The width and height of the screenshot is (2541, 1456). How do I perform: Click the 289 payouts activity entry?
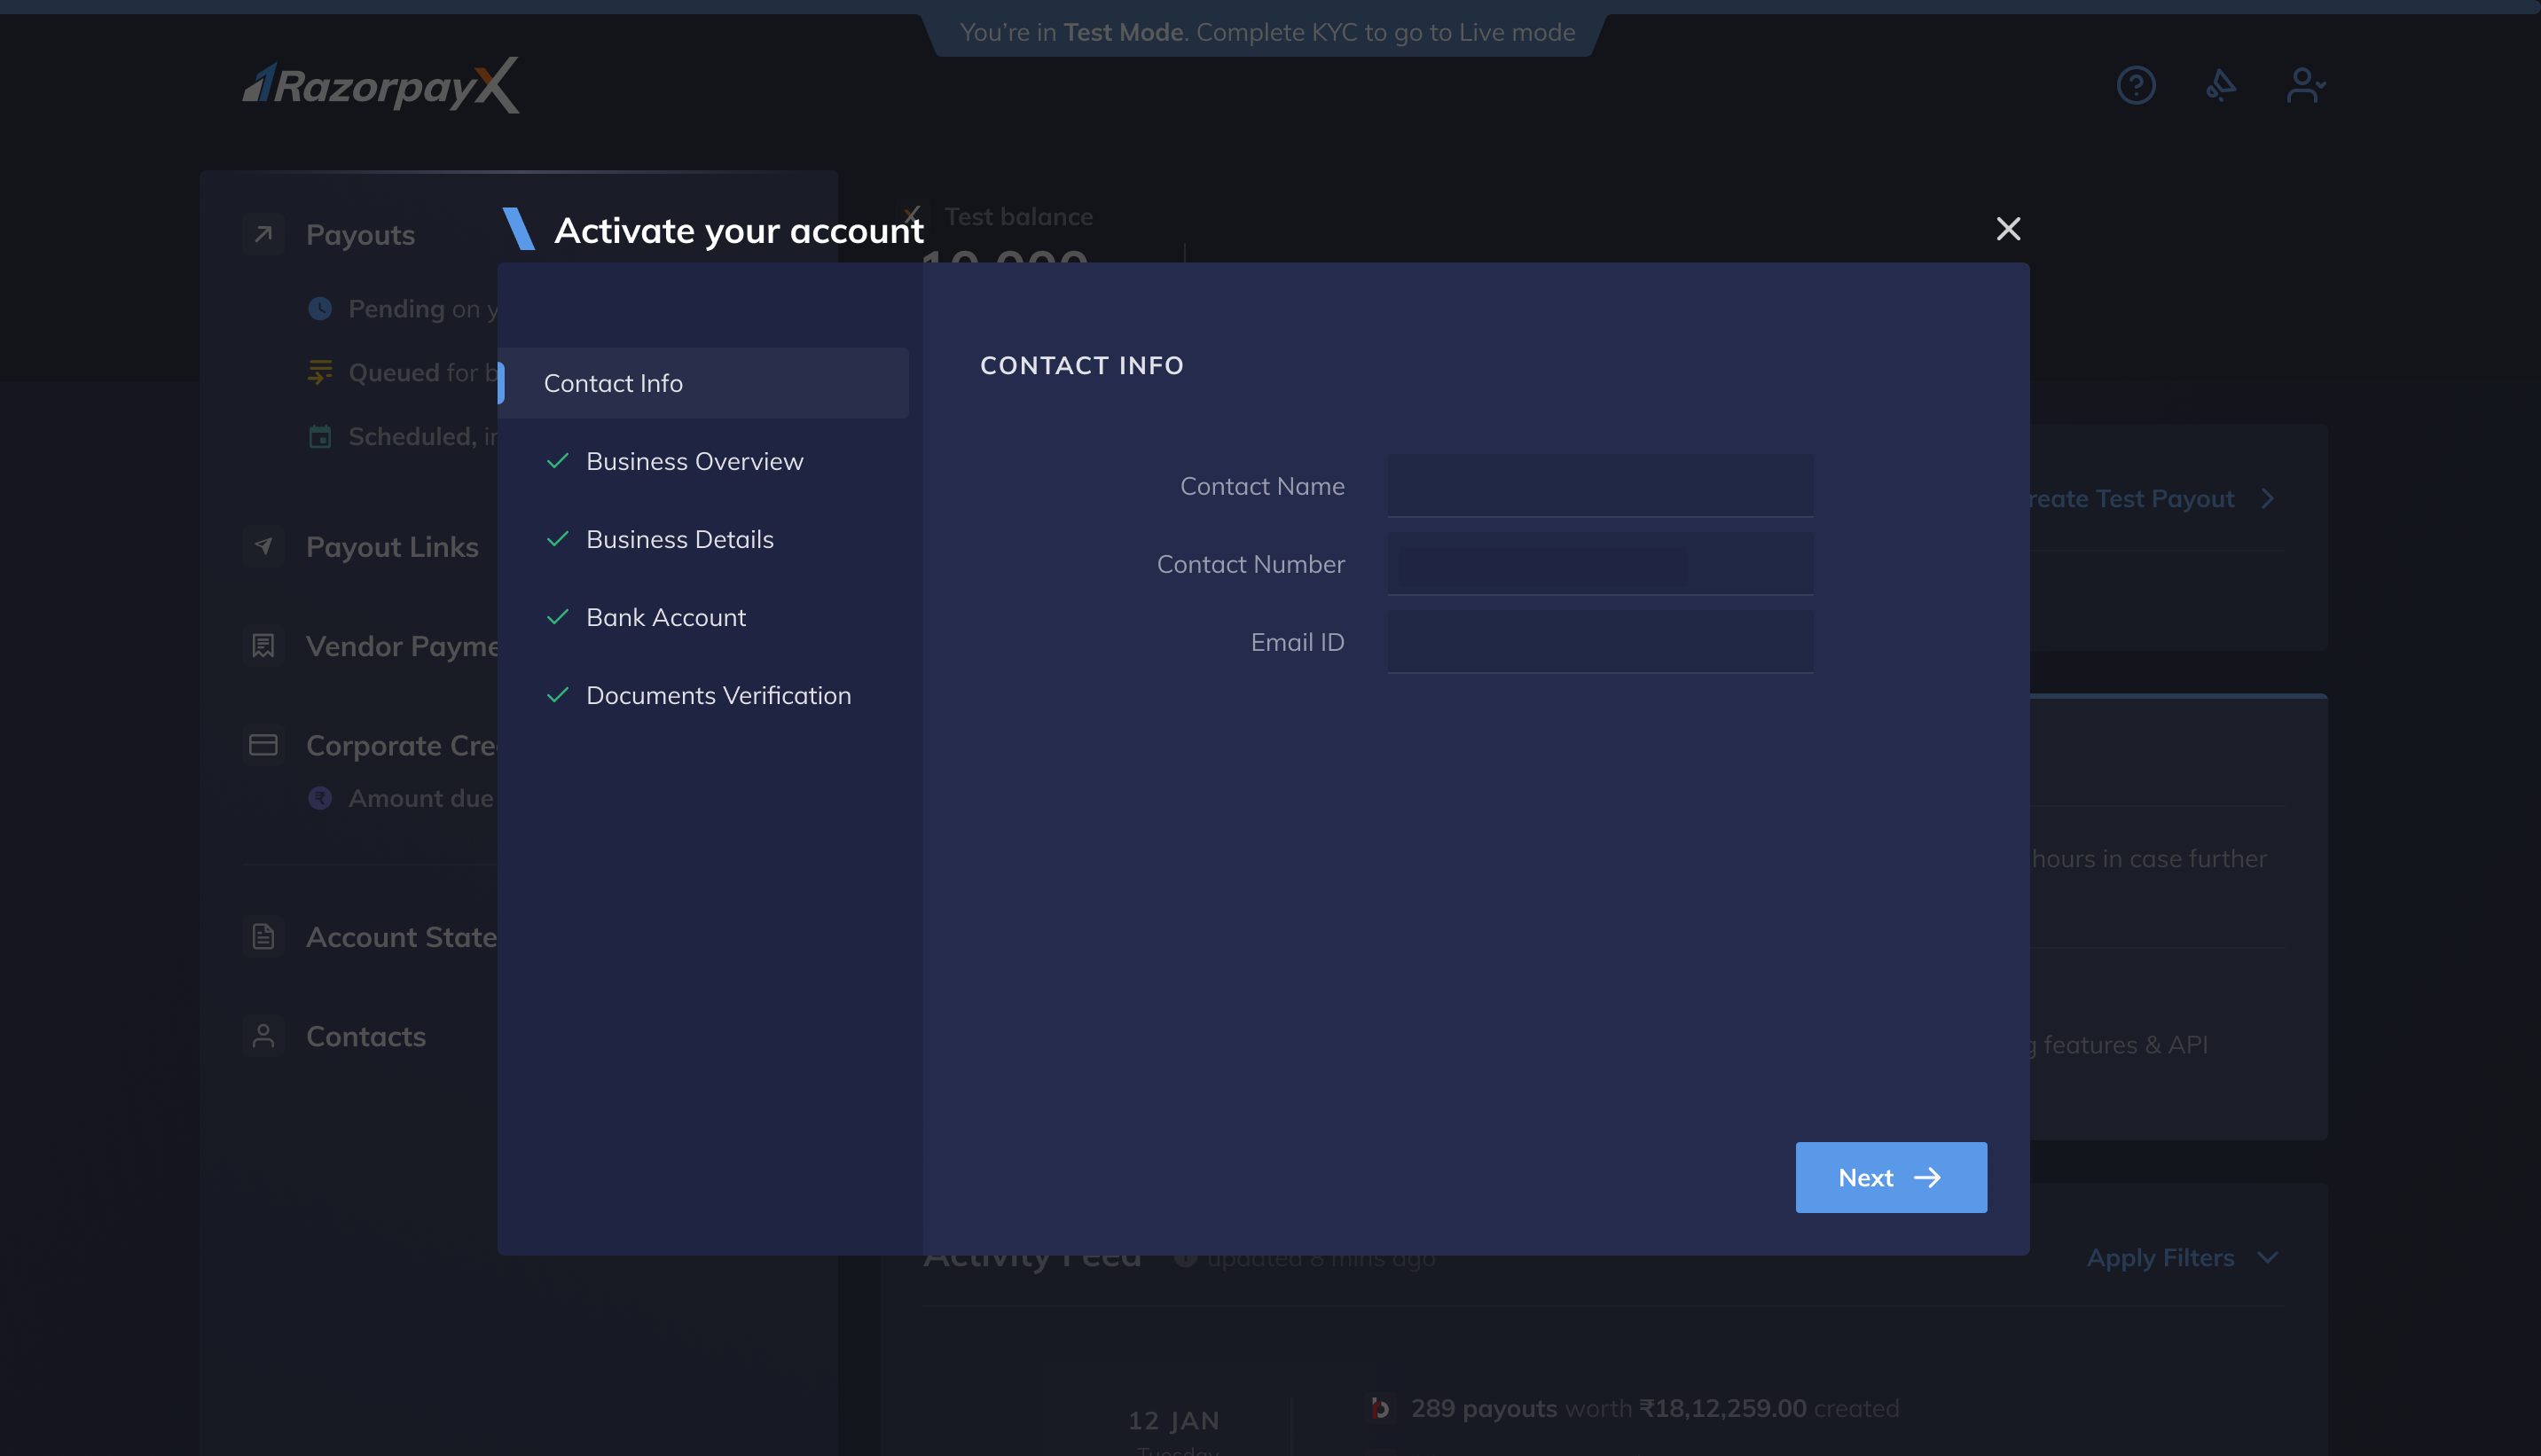point(1654,1409)
